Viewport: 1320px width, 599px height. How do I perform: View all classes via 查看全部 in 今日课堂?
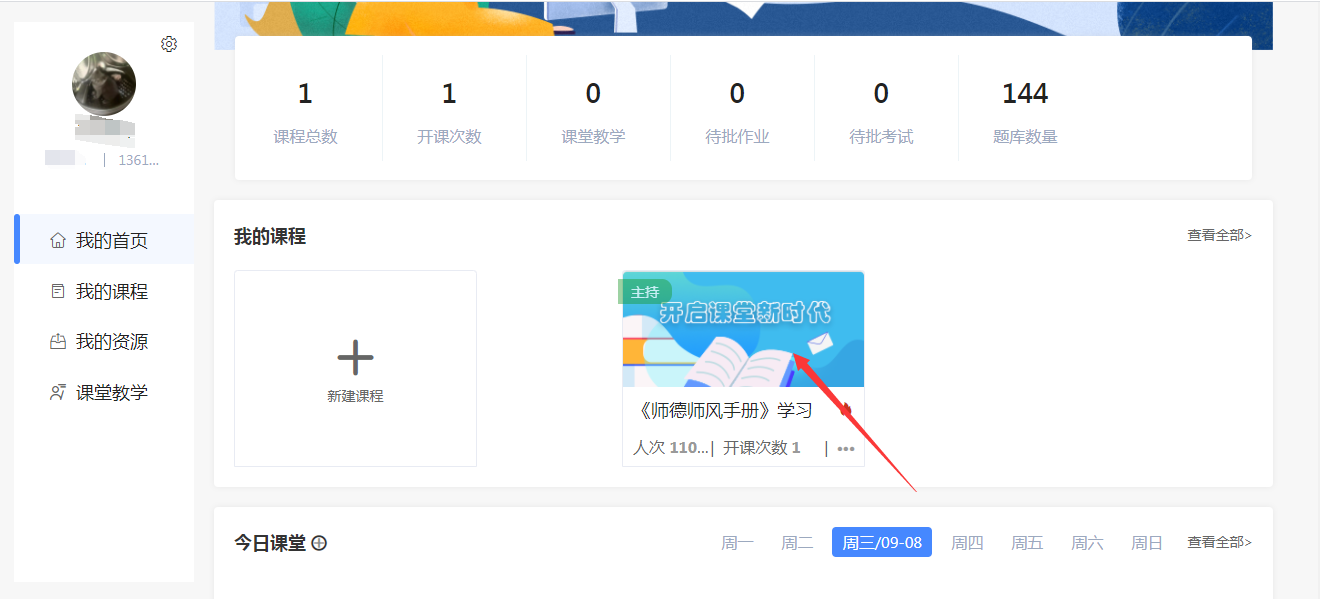tap(1219, 542)
